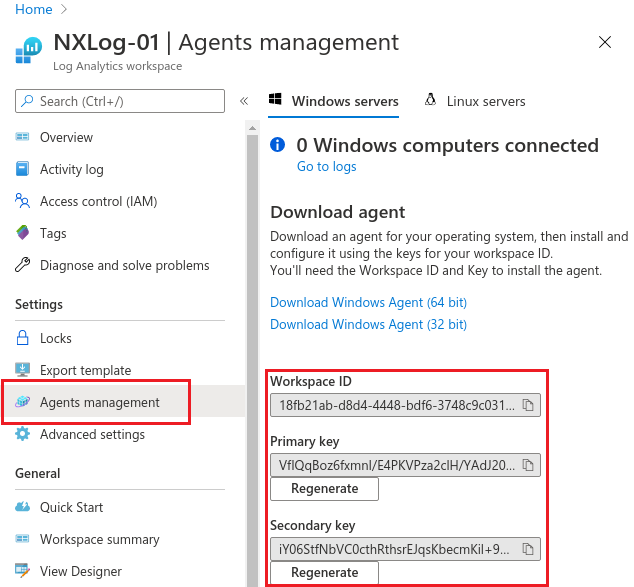Click the Diagnose wrench icon
This screenshot has width=634, height=587.
pyautogui.click(x=22, y=265)
